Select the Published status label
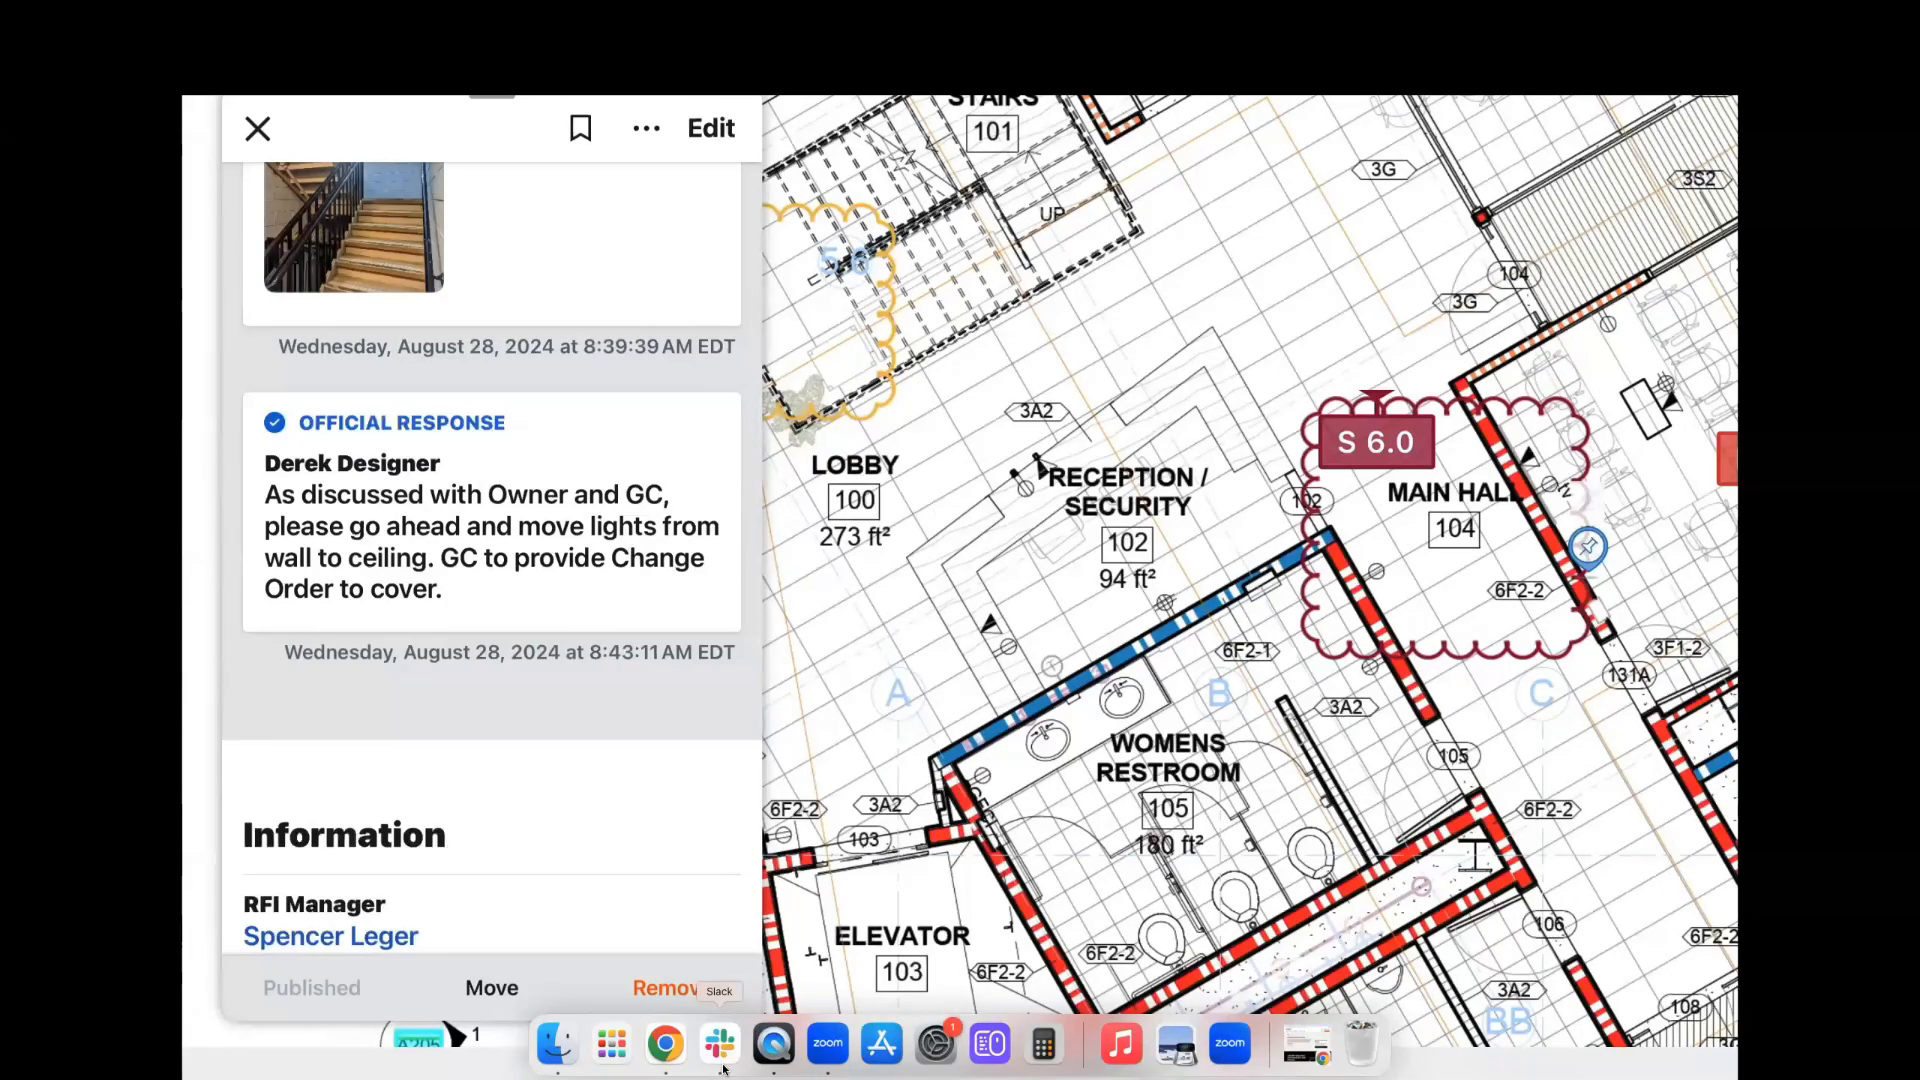This screenshot has width=1920, height=1080. pyautogui.click(x=311, y=987)
